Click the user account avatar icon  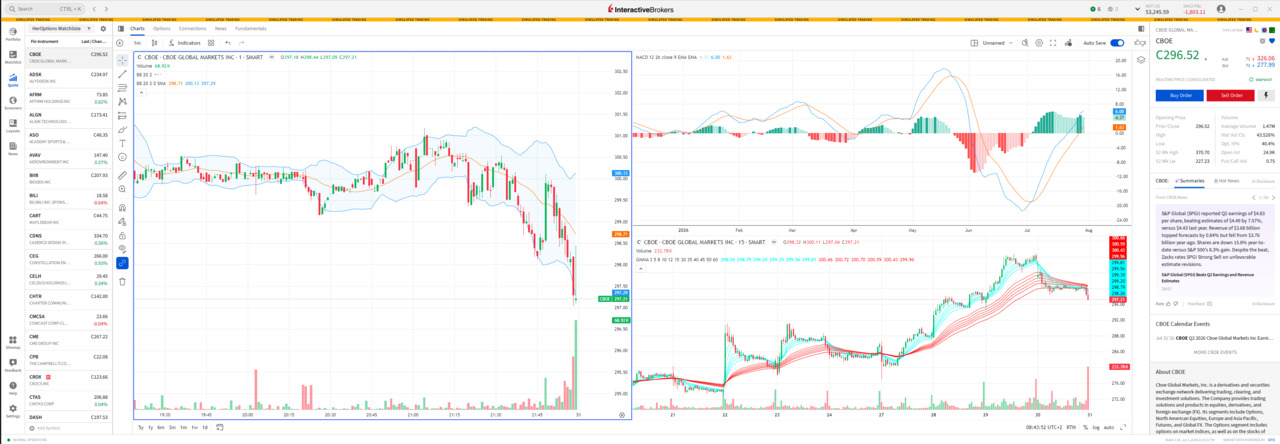pos(1221,9)
